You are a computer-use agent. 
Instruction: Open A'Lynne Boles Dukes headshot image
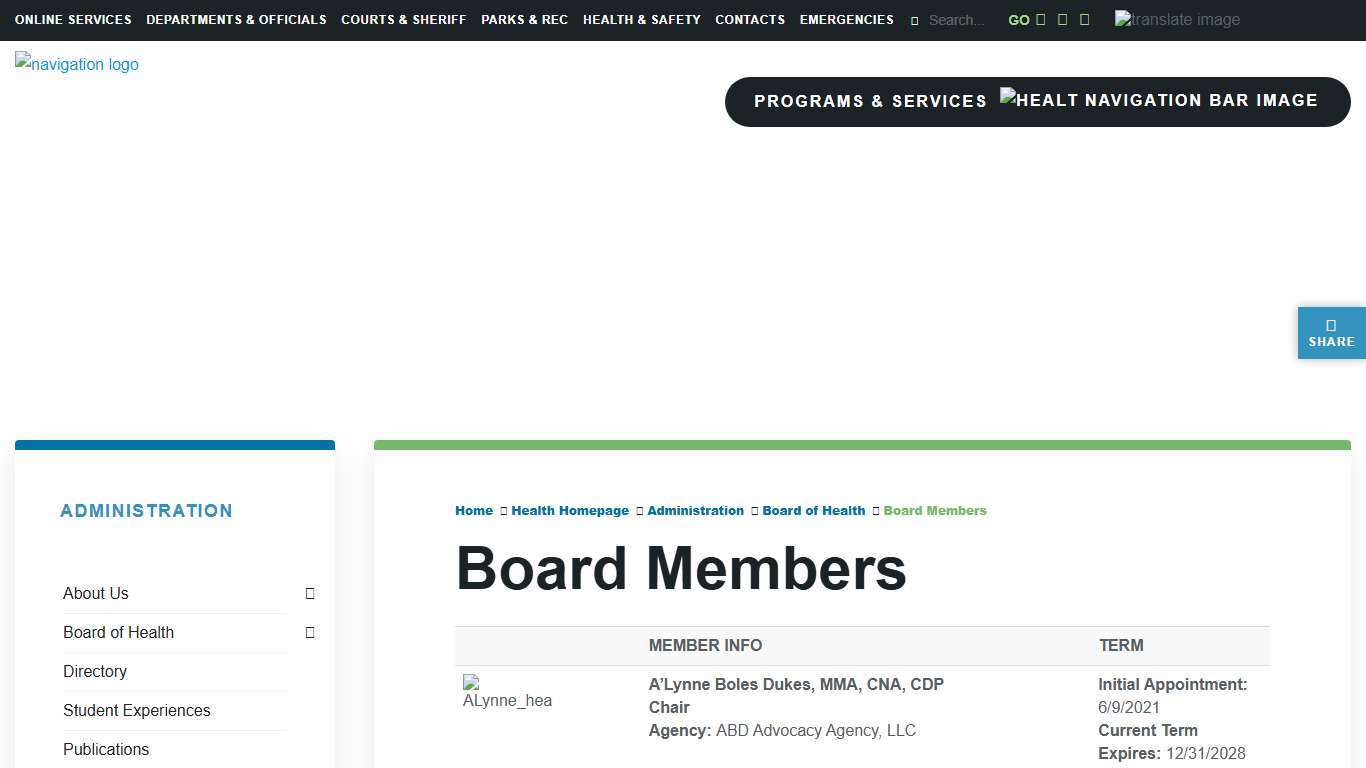pos(507,692)
